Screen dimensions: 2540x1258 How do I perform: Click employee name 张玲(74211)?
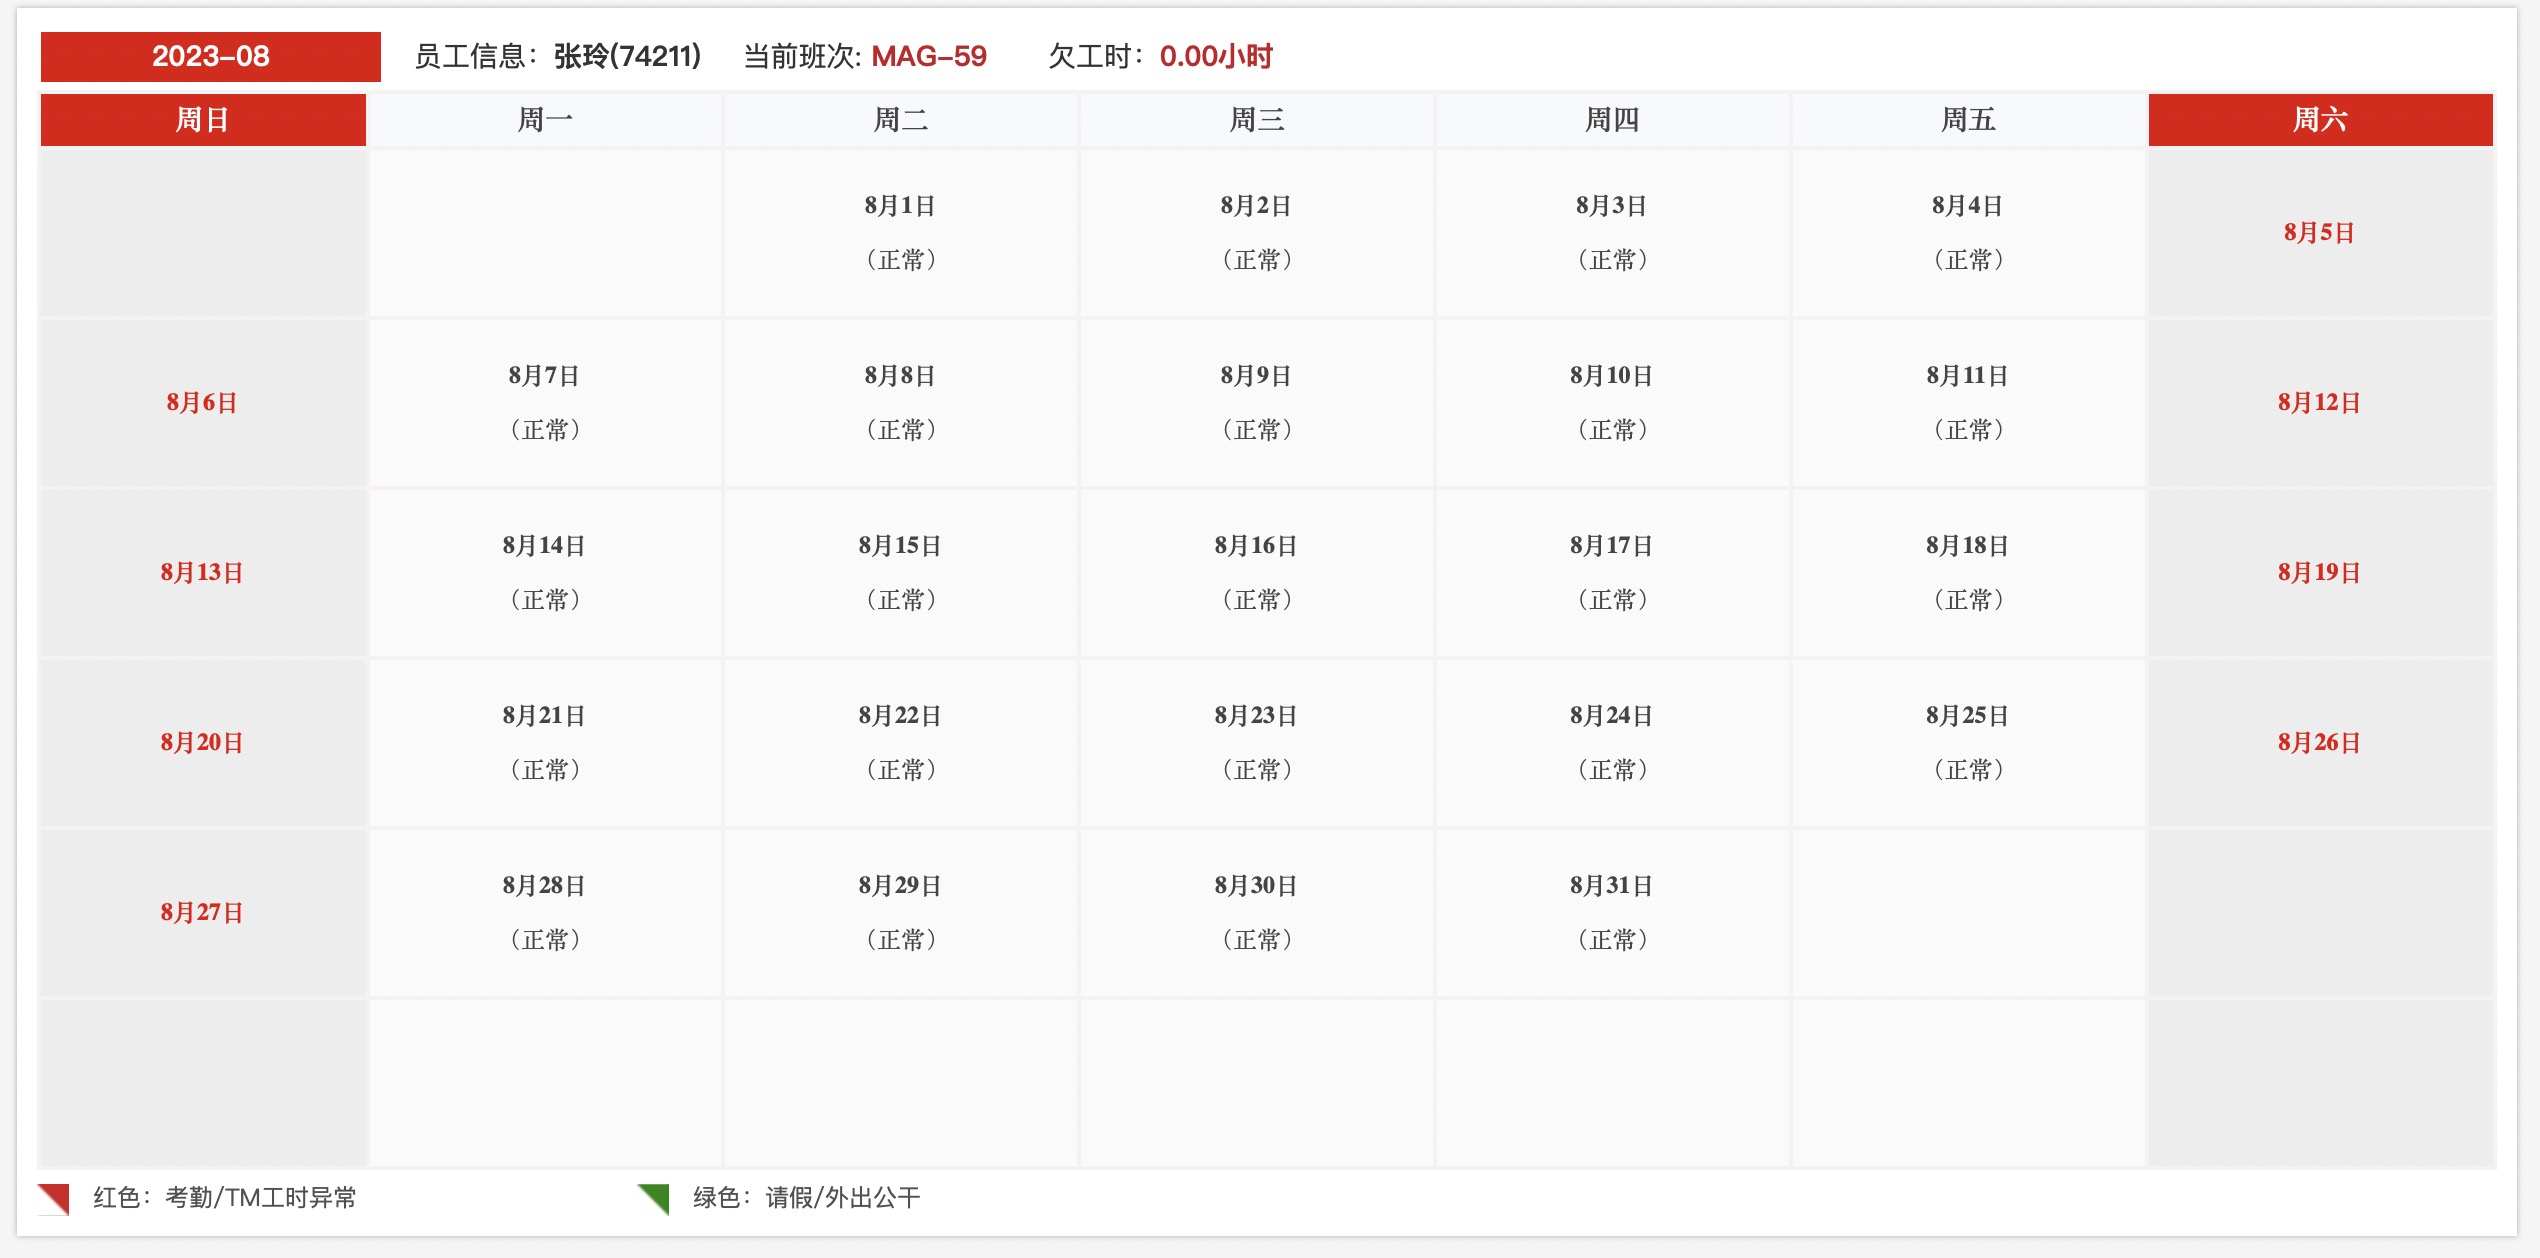[627, 57]
